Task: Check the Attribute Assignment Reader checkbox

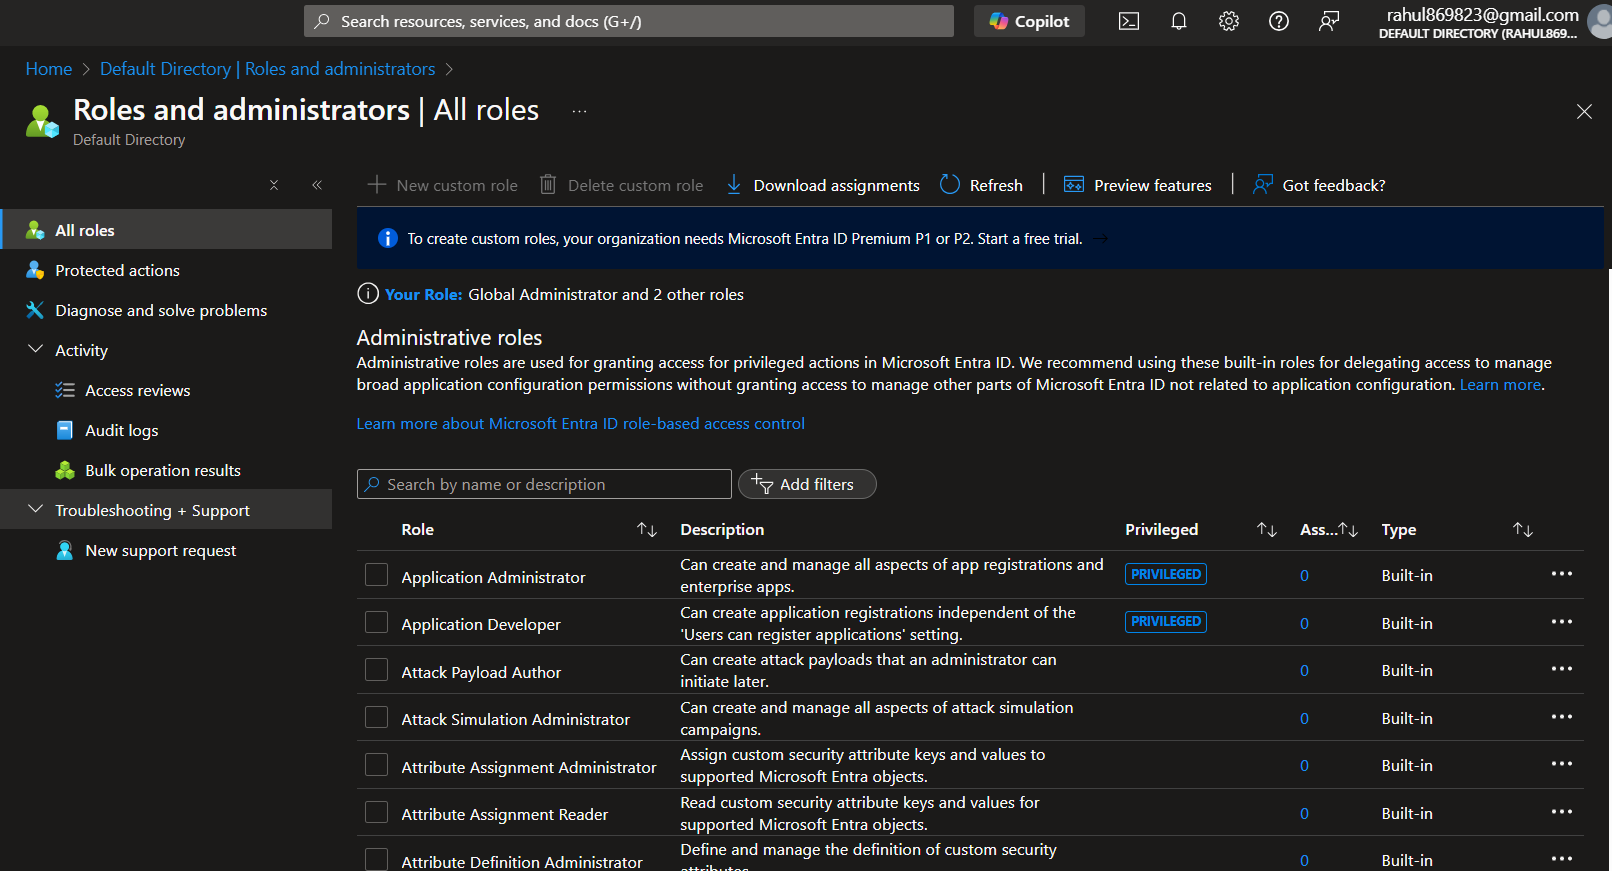Action: click(x=376, y=812)
